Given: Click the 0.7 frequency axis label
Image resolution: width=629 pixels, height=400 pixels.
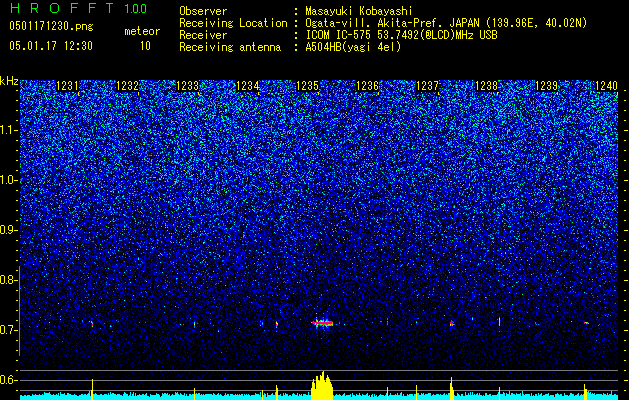Looking at the screenshot, I should (8, 330).
